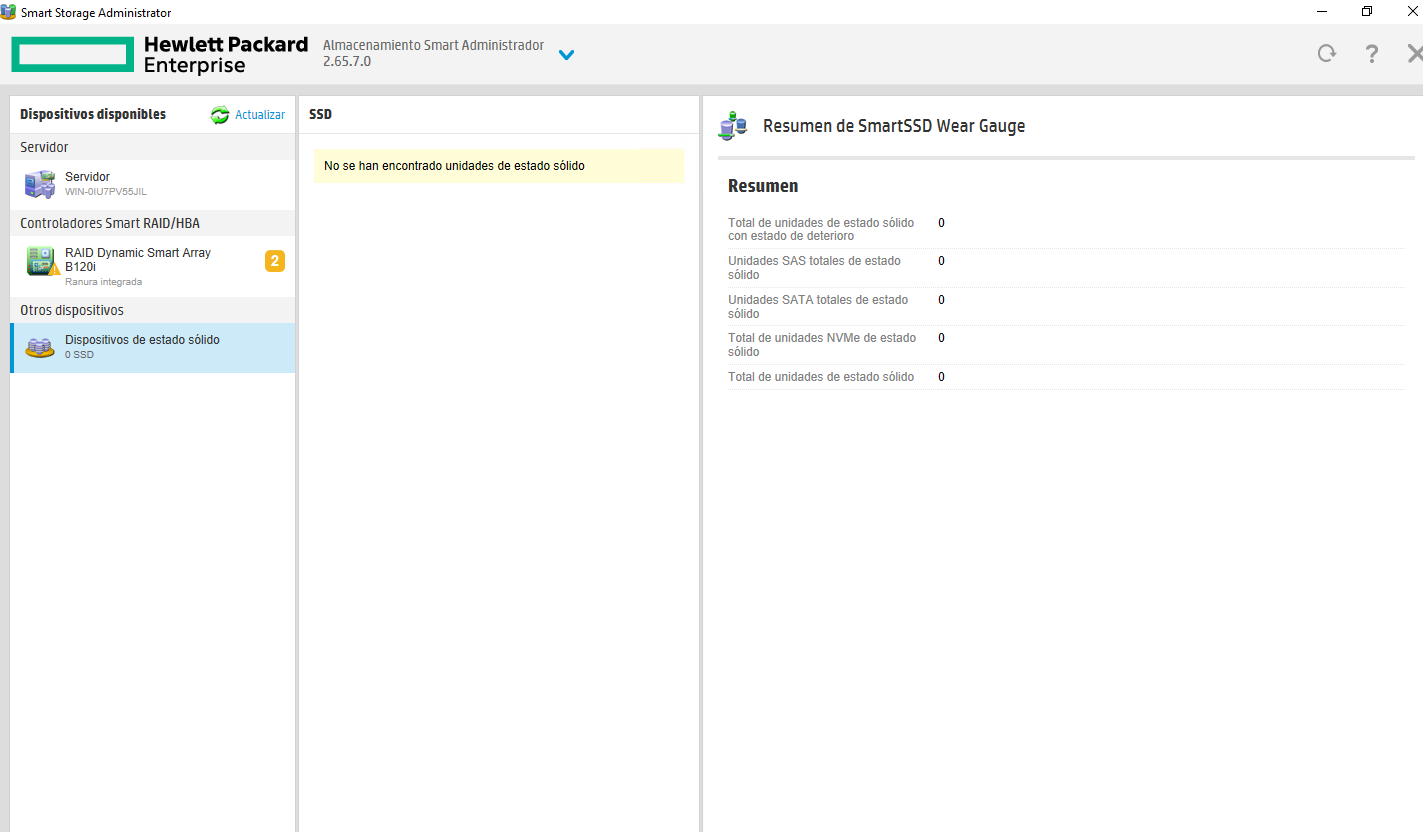
Task: Close the application with header X icon
Action: (1414, 54)
